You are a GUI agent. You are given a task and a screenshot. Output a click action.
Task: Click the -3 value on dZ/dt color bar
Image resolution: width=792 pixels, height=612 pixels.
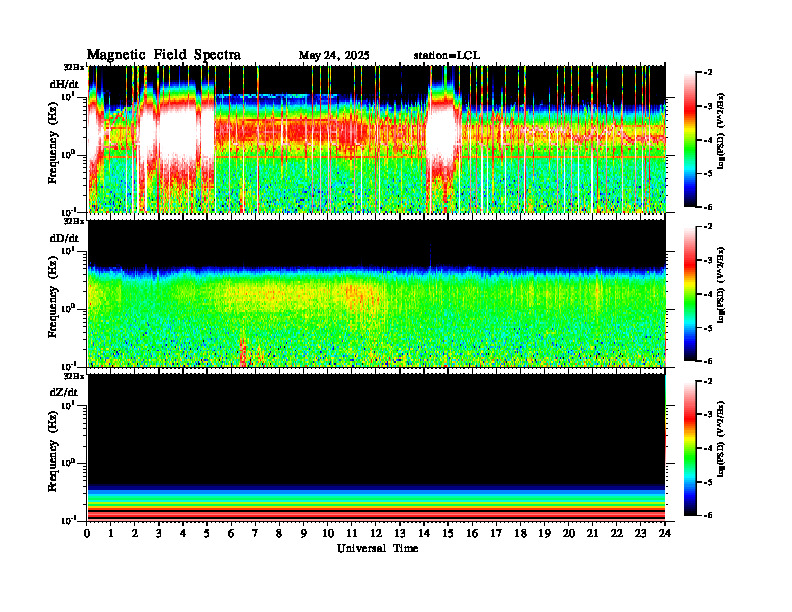(x=708, y=415)
